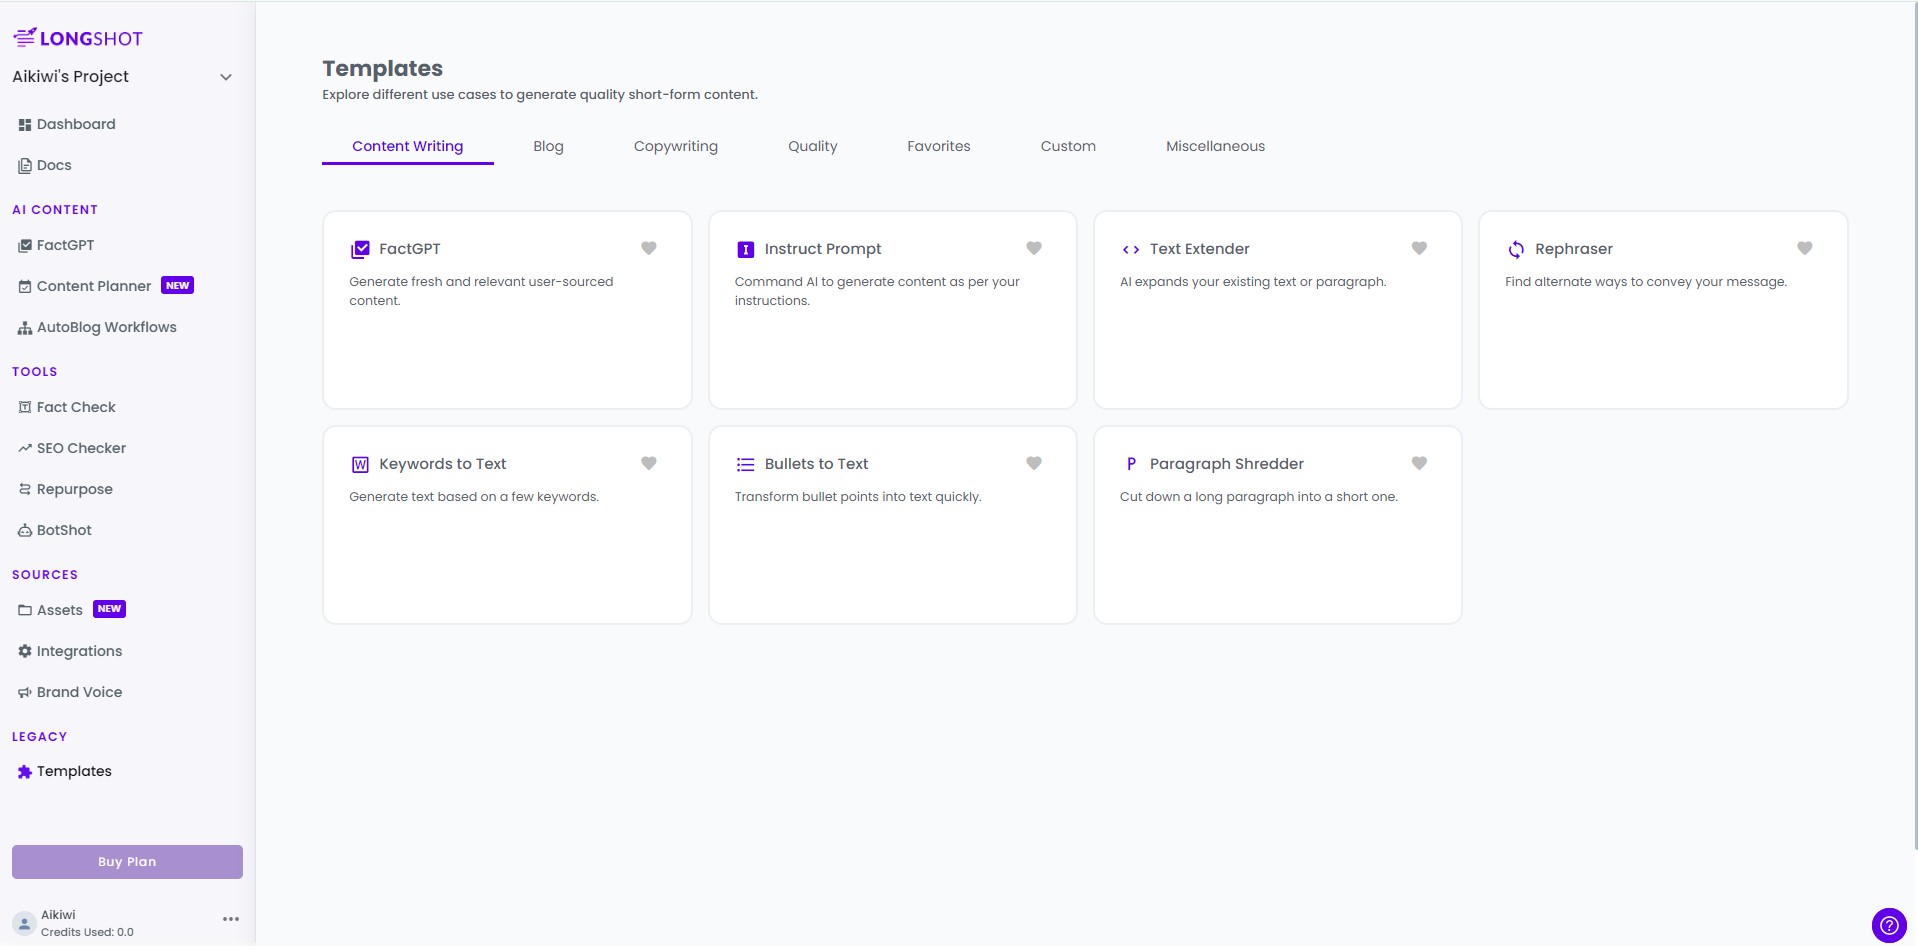Viewport: 1918px width, 946px height.
Task: Click the BotShot robot icon
Action: pyautogui.click(x=25, y=531)
